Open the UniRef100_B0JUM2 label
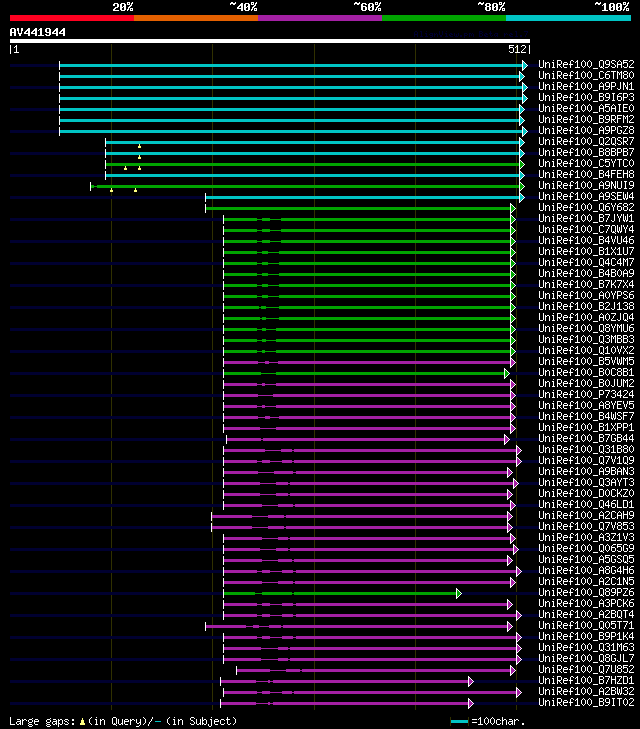This screenshot has height=729, width=640. [x=586, y=384]
